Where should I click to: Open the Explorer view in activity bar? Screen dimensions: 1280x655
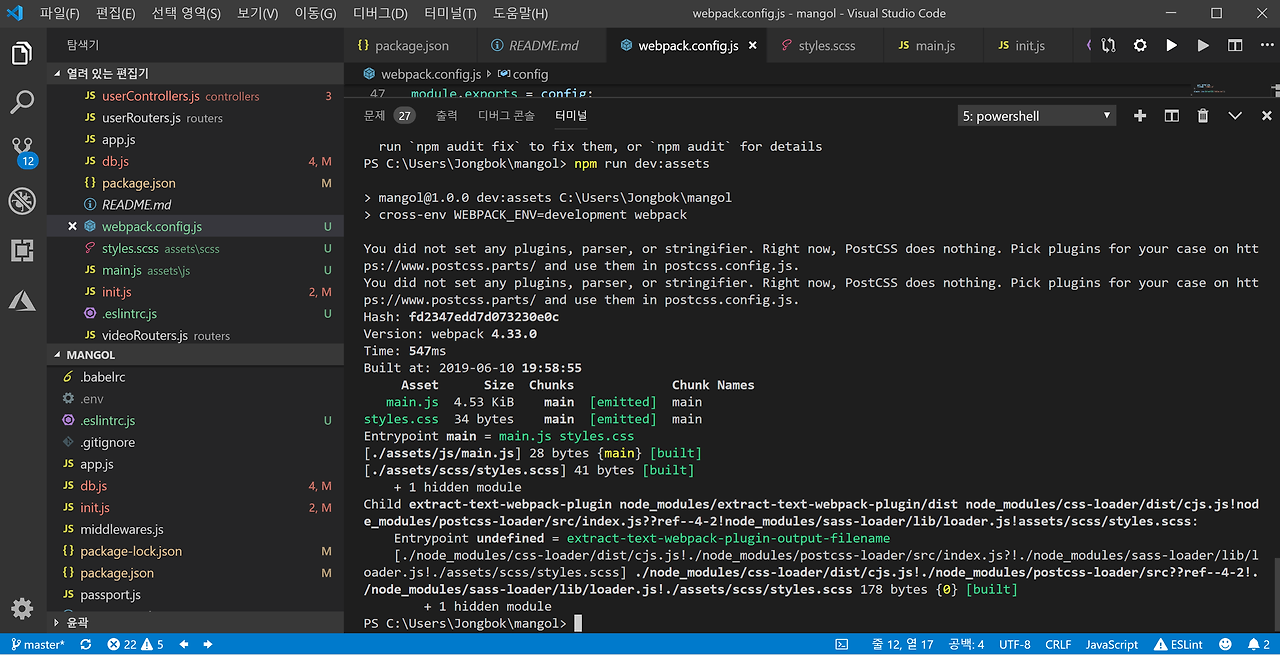pyautogui.click(x=22, y=53)
